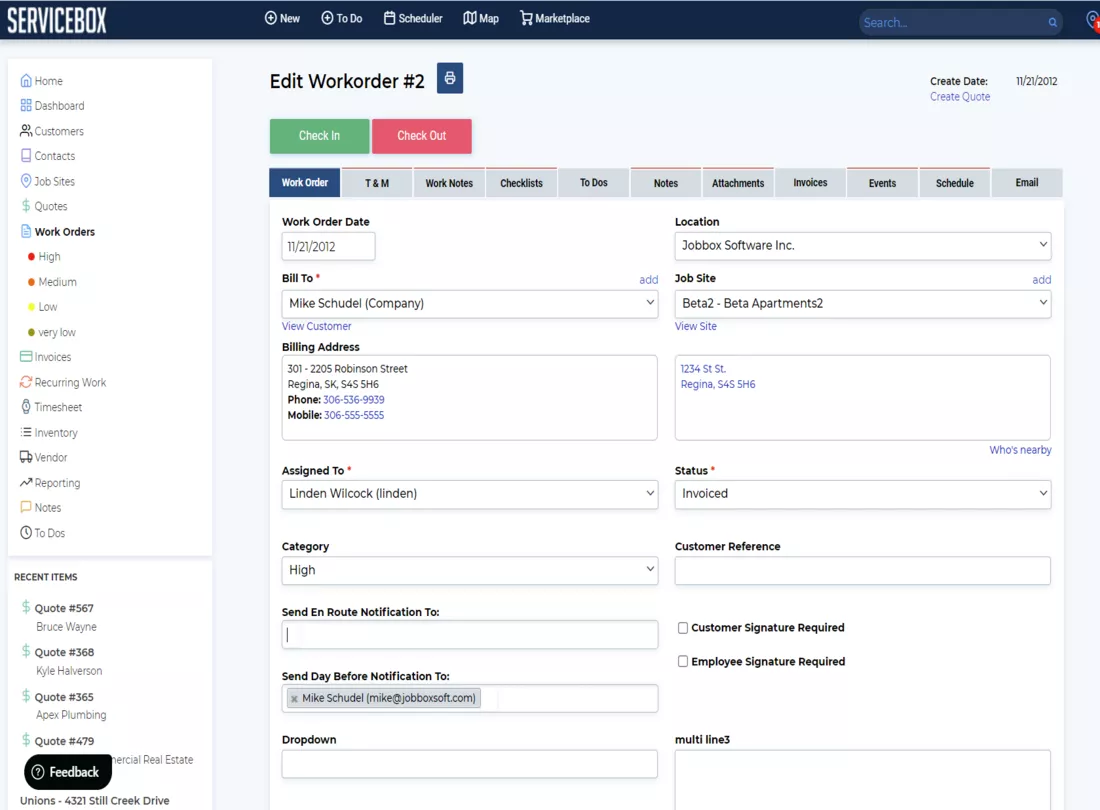Open the Email tab
Viewport: 1100px width, 810px height.
coord(1027,183)
